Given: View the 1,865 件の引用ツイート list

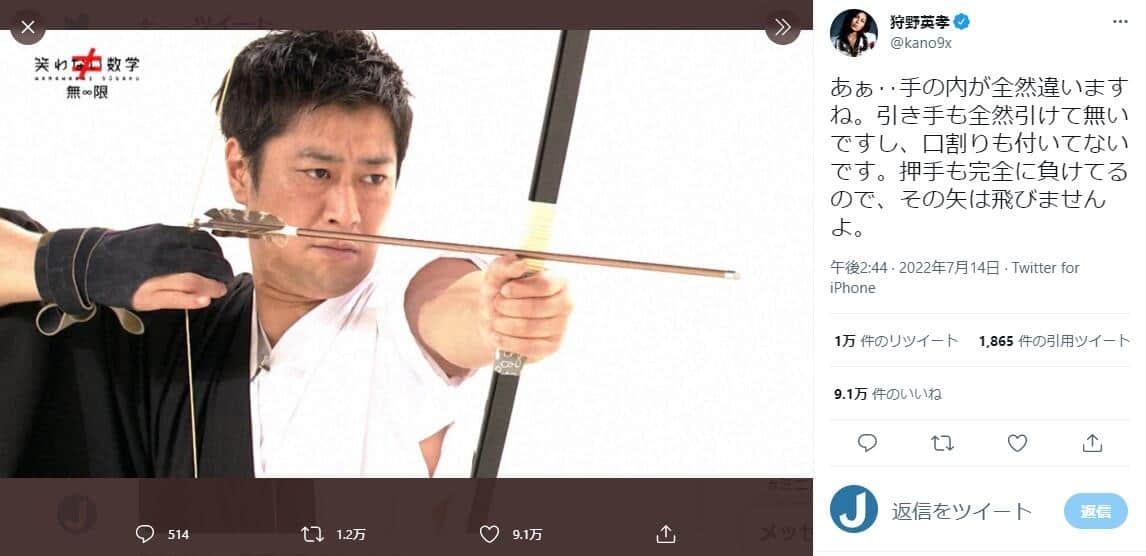Looking at the screenshot, I should 1054,341.
